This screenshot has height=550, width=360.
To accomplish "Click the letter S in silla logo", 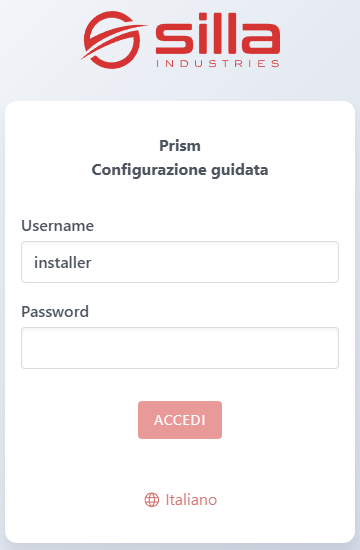I will [x=174, y=40].
